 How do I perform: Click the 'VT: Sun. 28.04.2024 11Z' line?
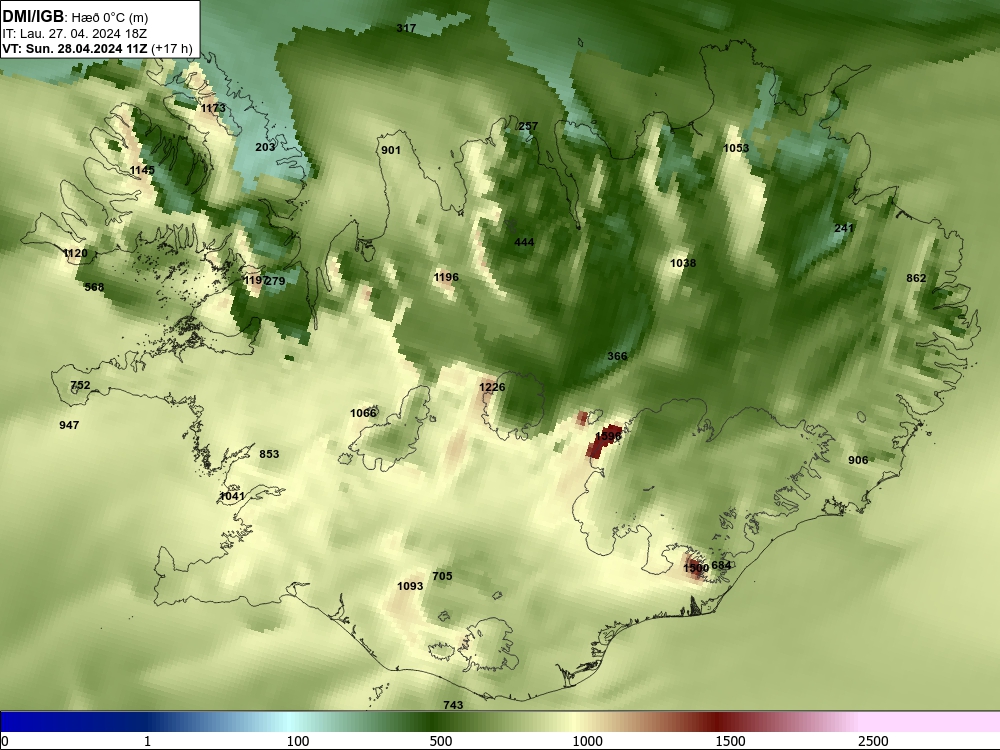[x=75, y=48]
